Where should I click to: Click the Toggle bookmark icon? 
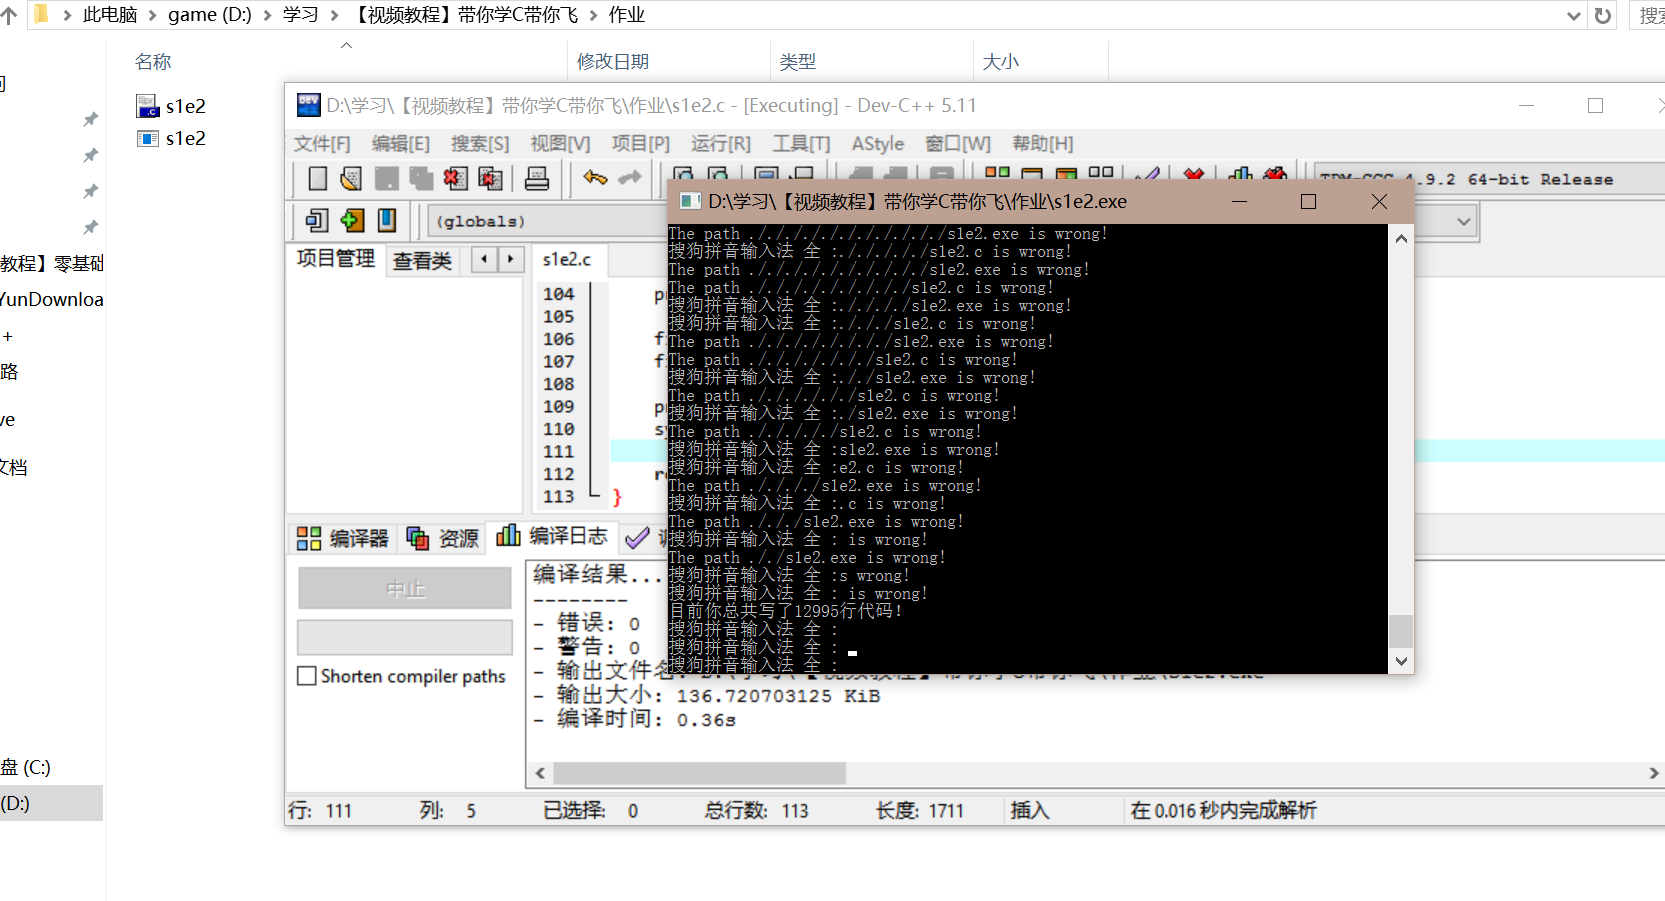(387, 221)
